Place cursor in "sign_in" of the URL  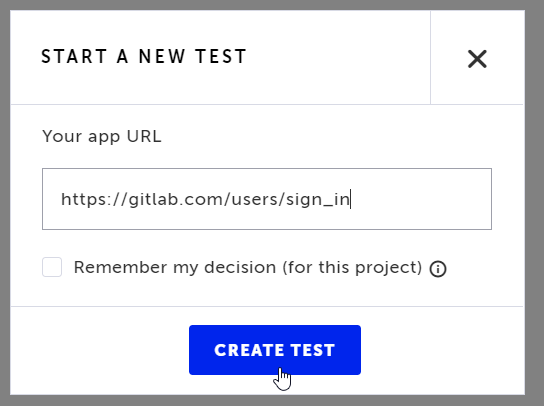coord(318,200)
